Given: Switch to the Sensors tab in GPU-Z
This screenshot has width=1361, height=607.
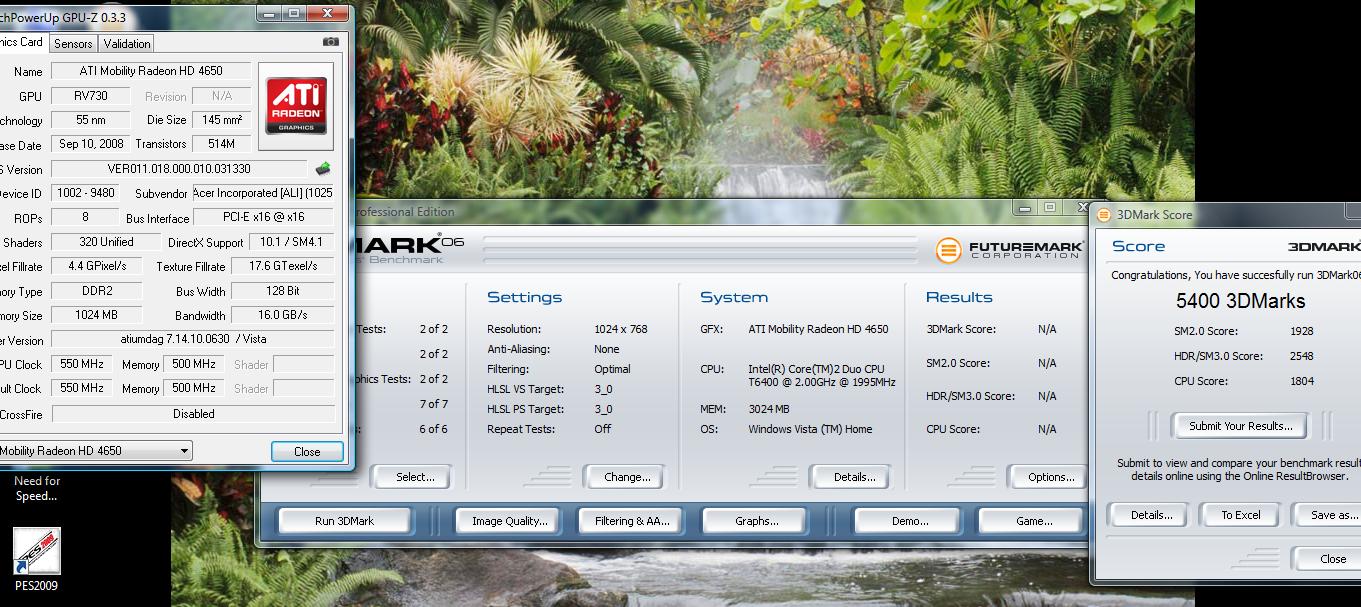Looking at the screenshot, I should (x=73, y=44).
